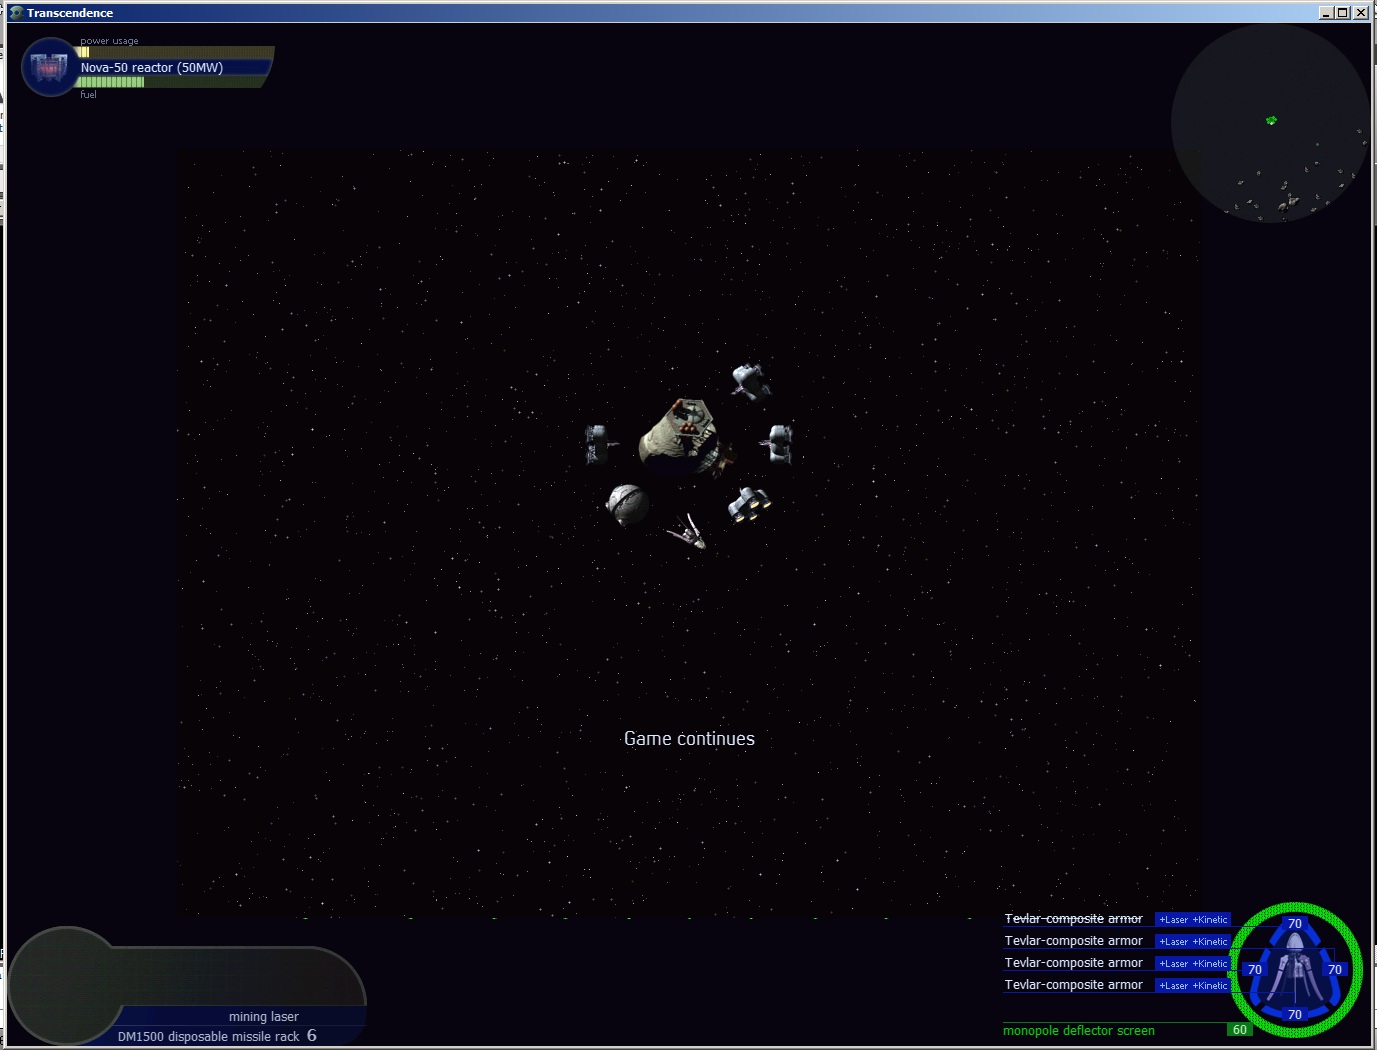Click the Nova-50 reactor emblem icon
Screen dimensions: 1377x1050
[x=49, y=67]
